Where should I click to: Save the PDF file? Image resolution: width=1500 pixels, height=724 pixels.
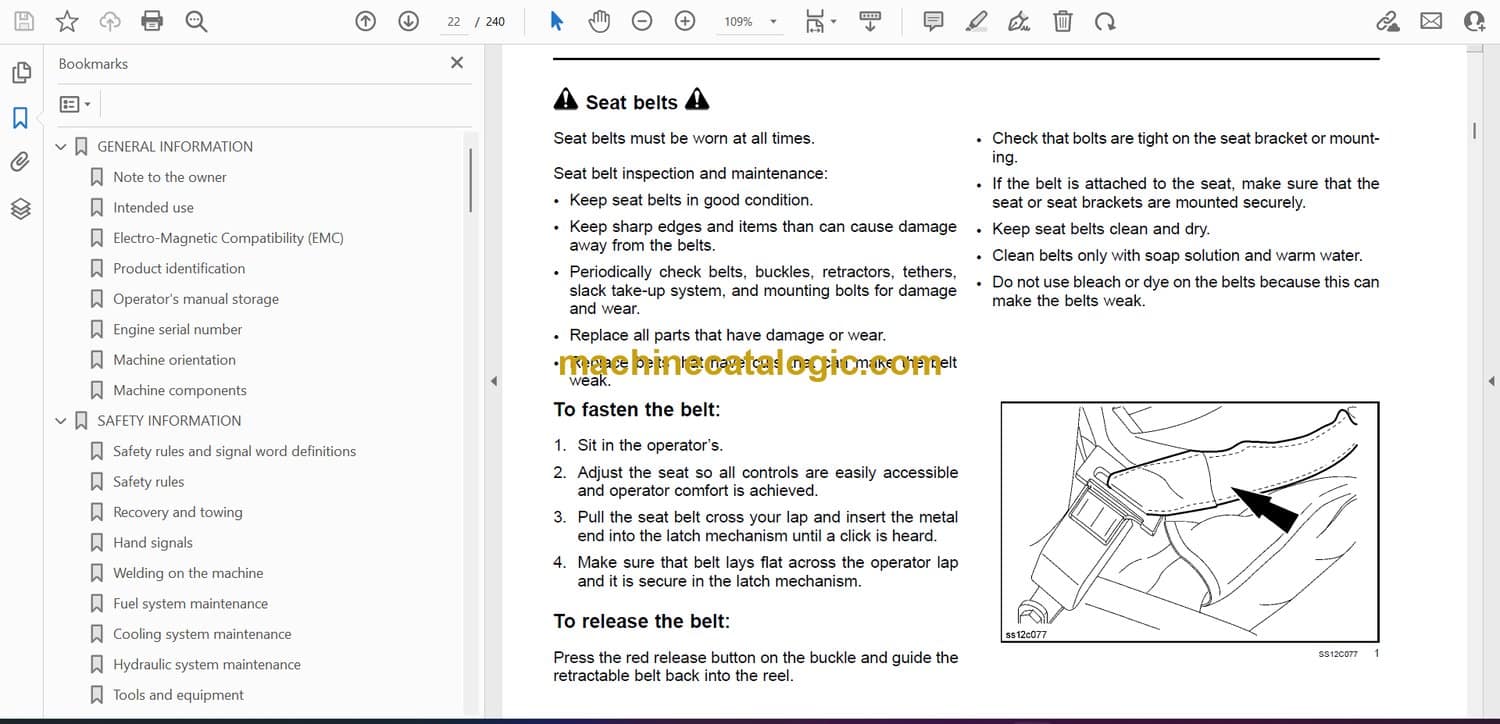click(23, 21)
